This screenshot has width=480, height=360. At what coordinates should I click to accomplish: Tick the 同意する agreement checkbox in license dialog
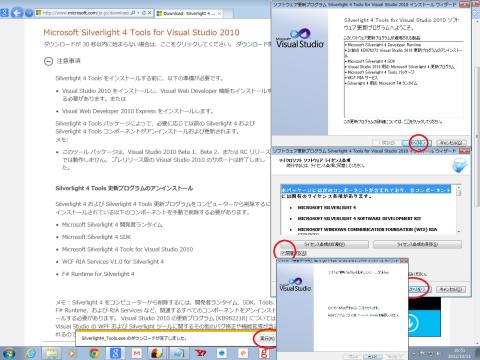pyautogui.click(x=283, y=253)
